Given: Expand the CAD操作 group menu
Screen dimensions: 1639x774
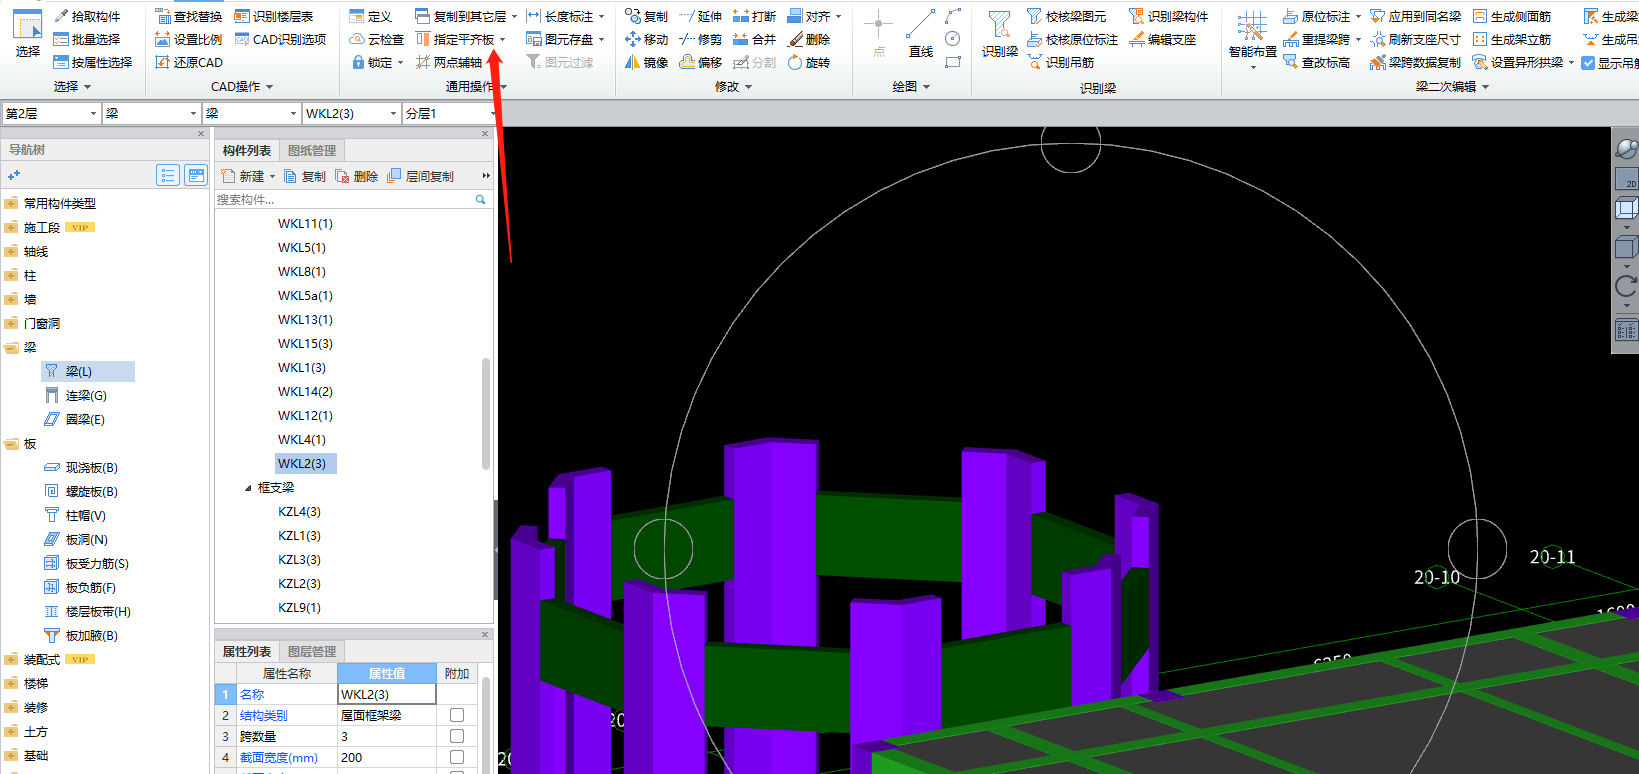Looking at the screenshot, I should click(242, 87).
